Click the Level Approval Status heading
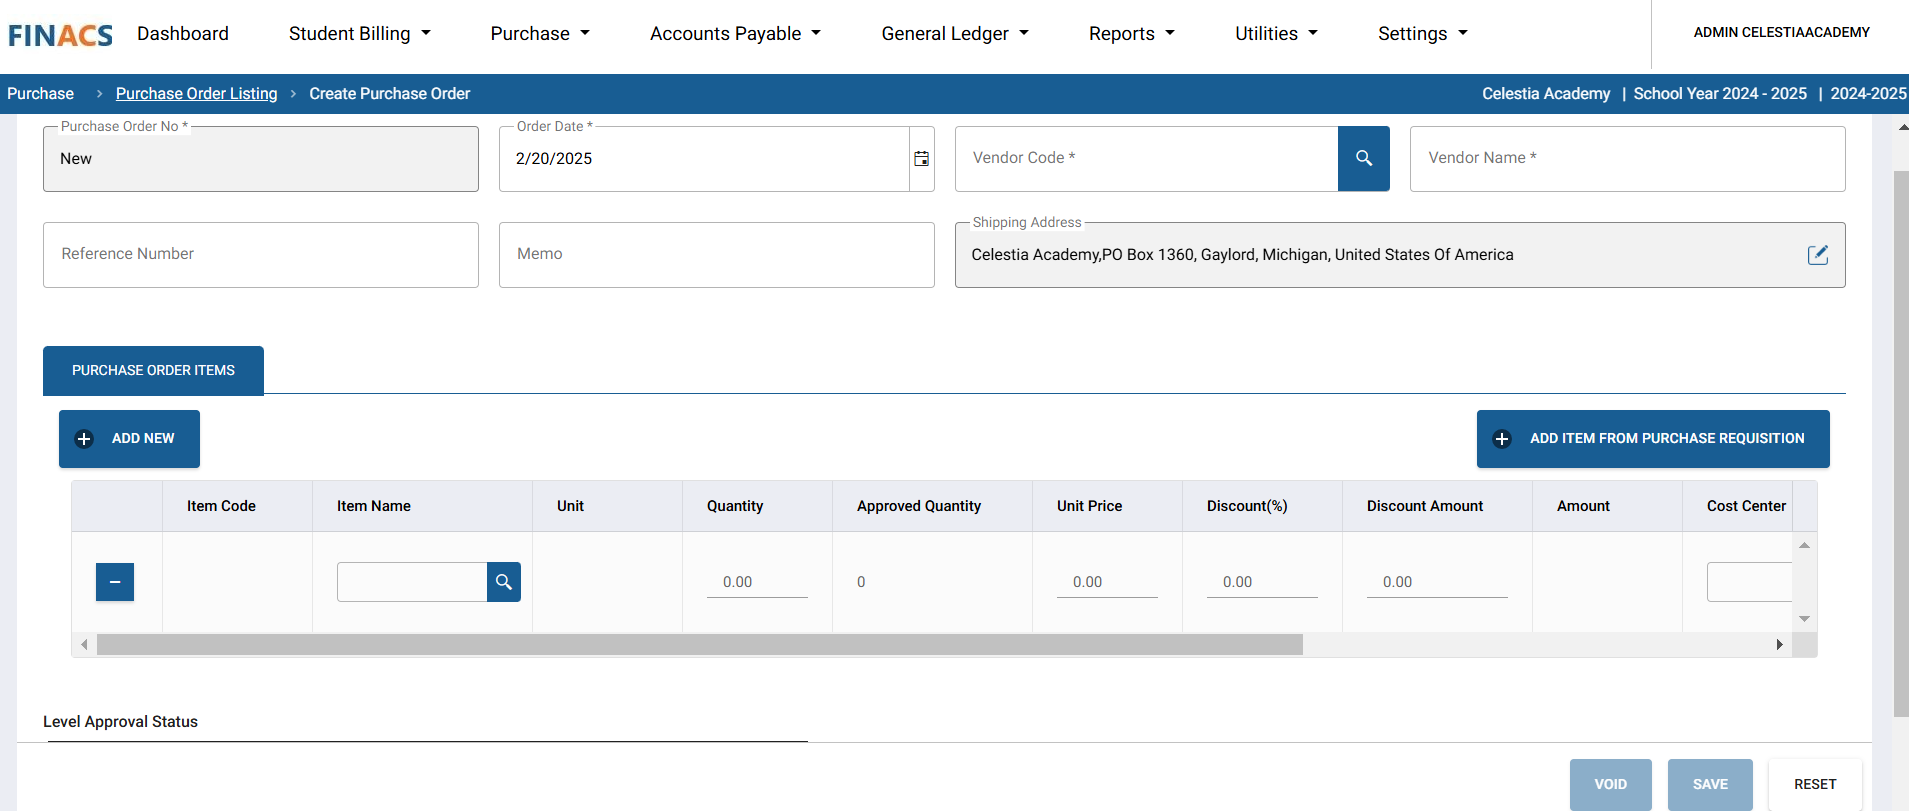This screenshot has width=1909, height=811. (x=120, y=722)
